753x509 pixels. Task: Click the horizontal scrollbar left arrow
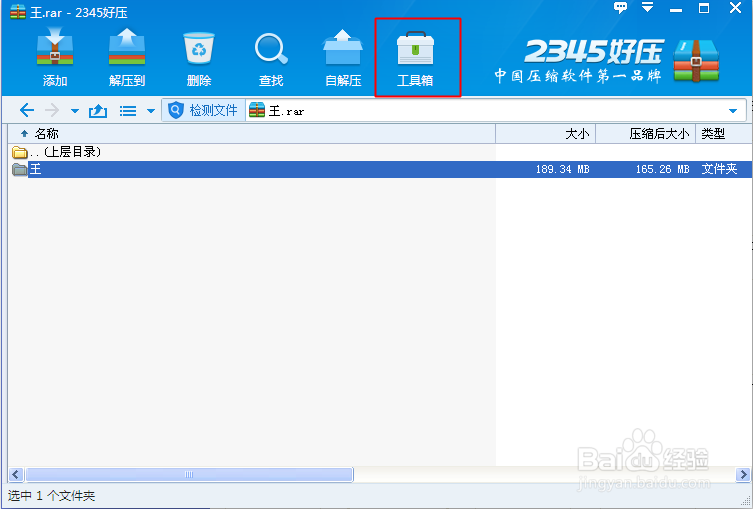(x=16, y=475)
